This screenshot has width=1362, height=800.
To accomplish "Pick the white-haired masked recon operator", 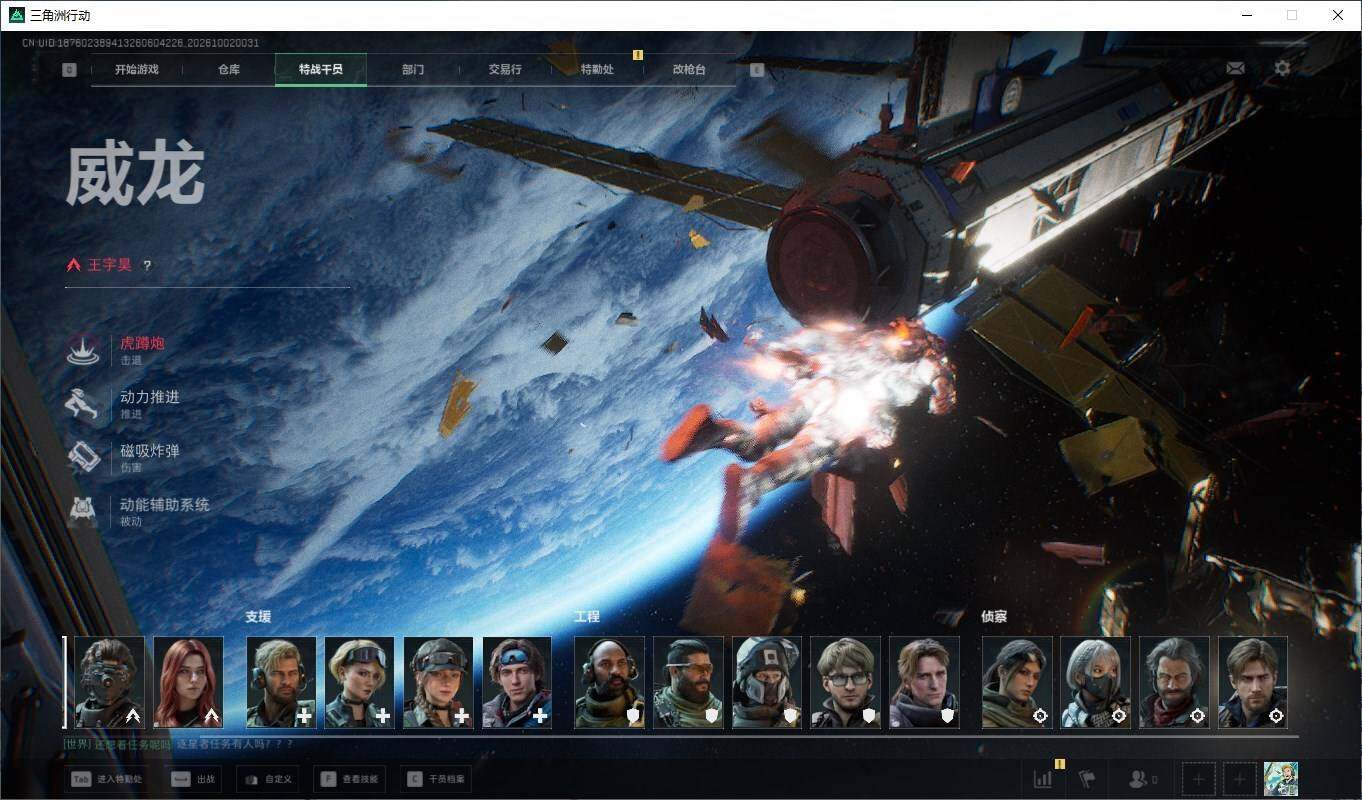I will [x=1096, y=682].
